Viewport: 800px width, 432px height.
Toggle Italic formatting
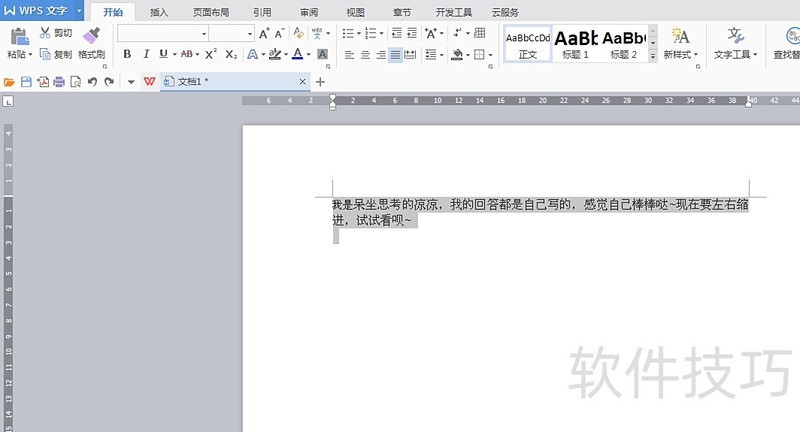pyautogui.click(x=144, y=54)
